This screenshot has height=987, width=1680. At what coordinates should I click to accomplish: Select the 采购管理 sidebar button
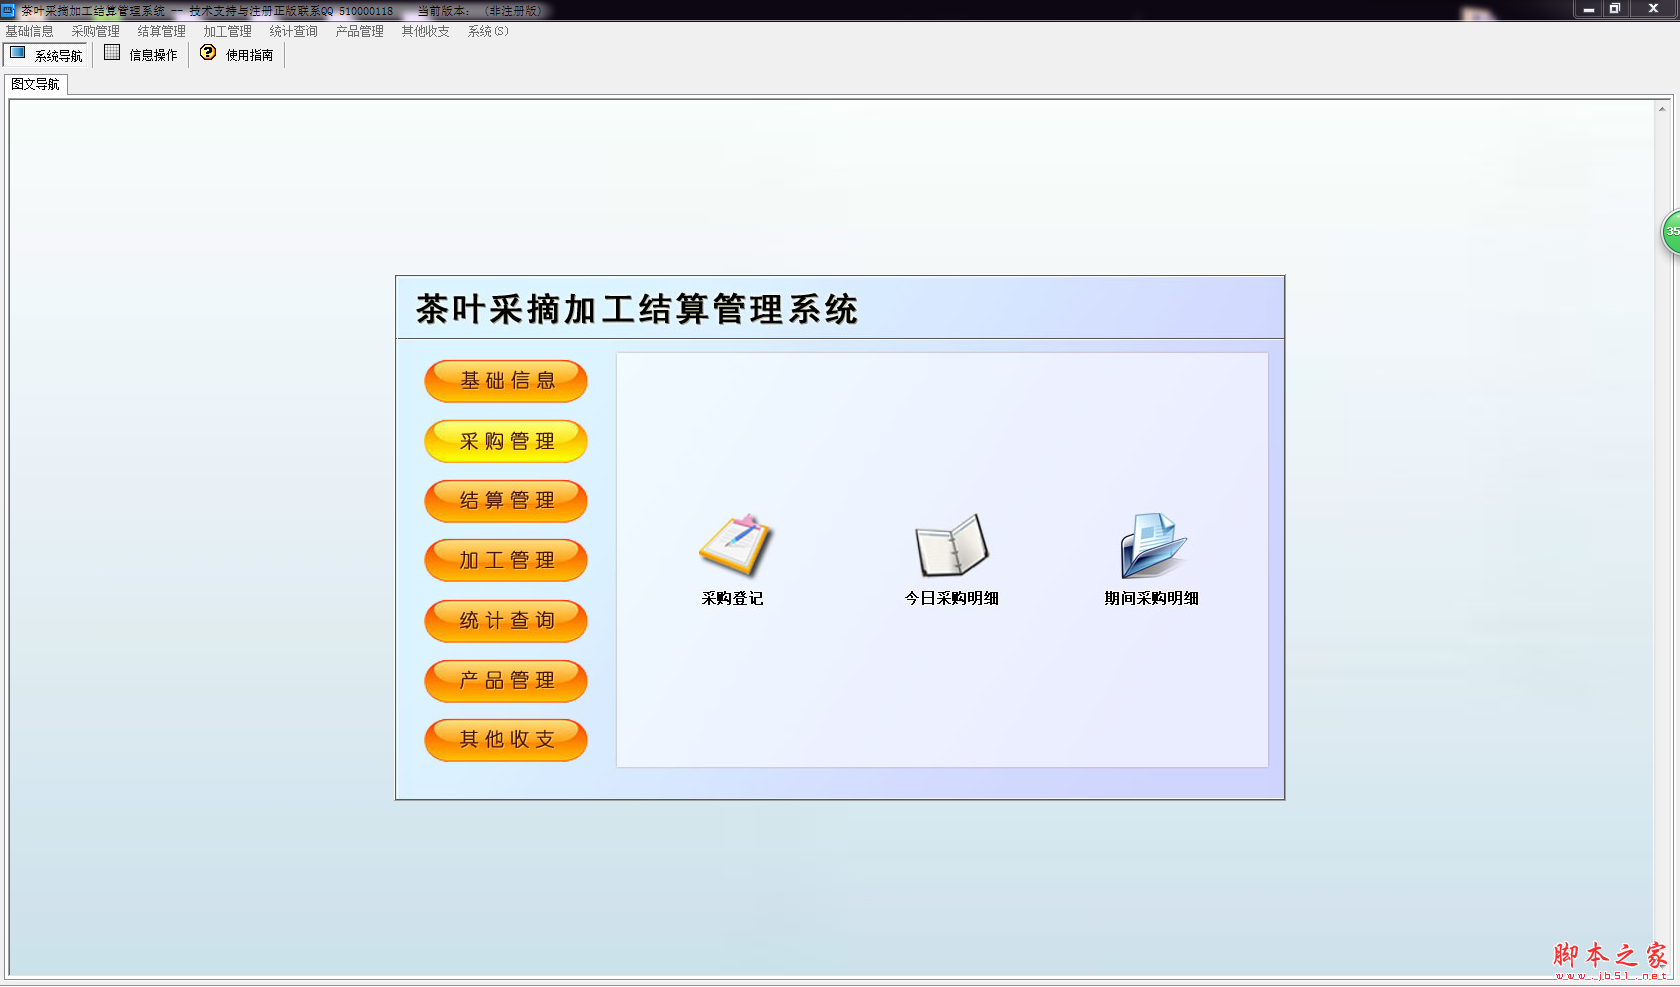point(505,441)
